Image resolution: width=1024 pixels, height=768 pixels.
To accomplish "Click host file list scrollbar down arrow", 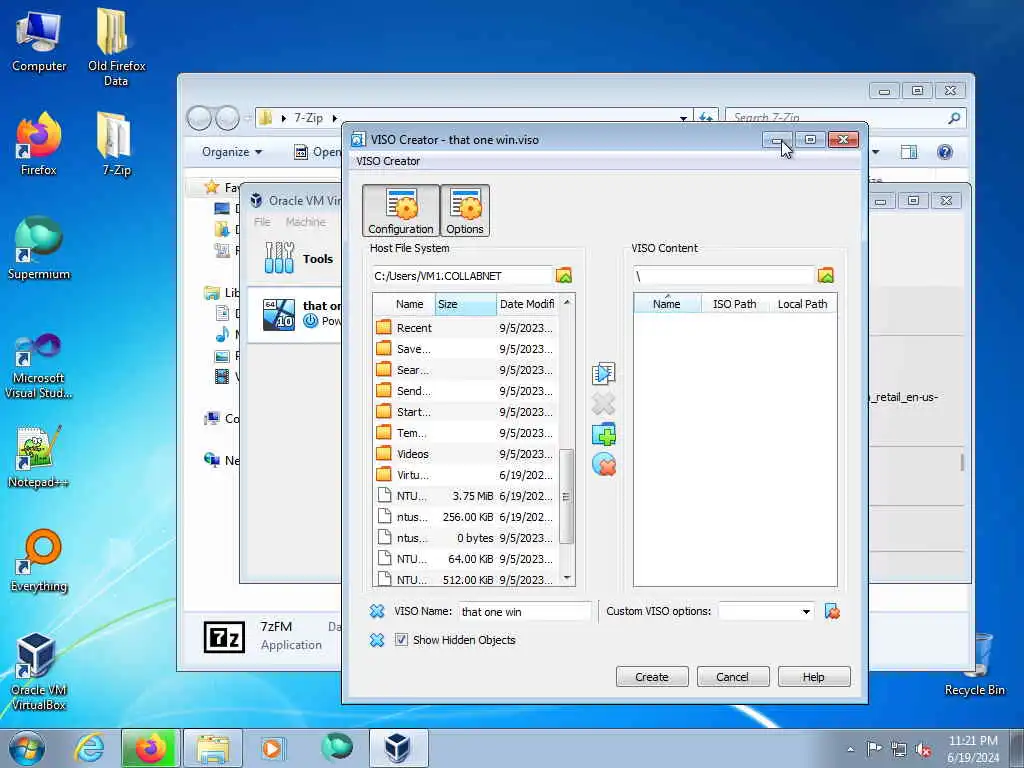I will (567, 577).
